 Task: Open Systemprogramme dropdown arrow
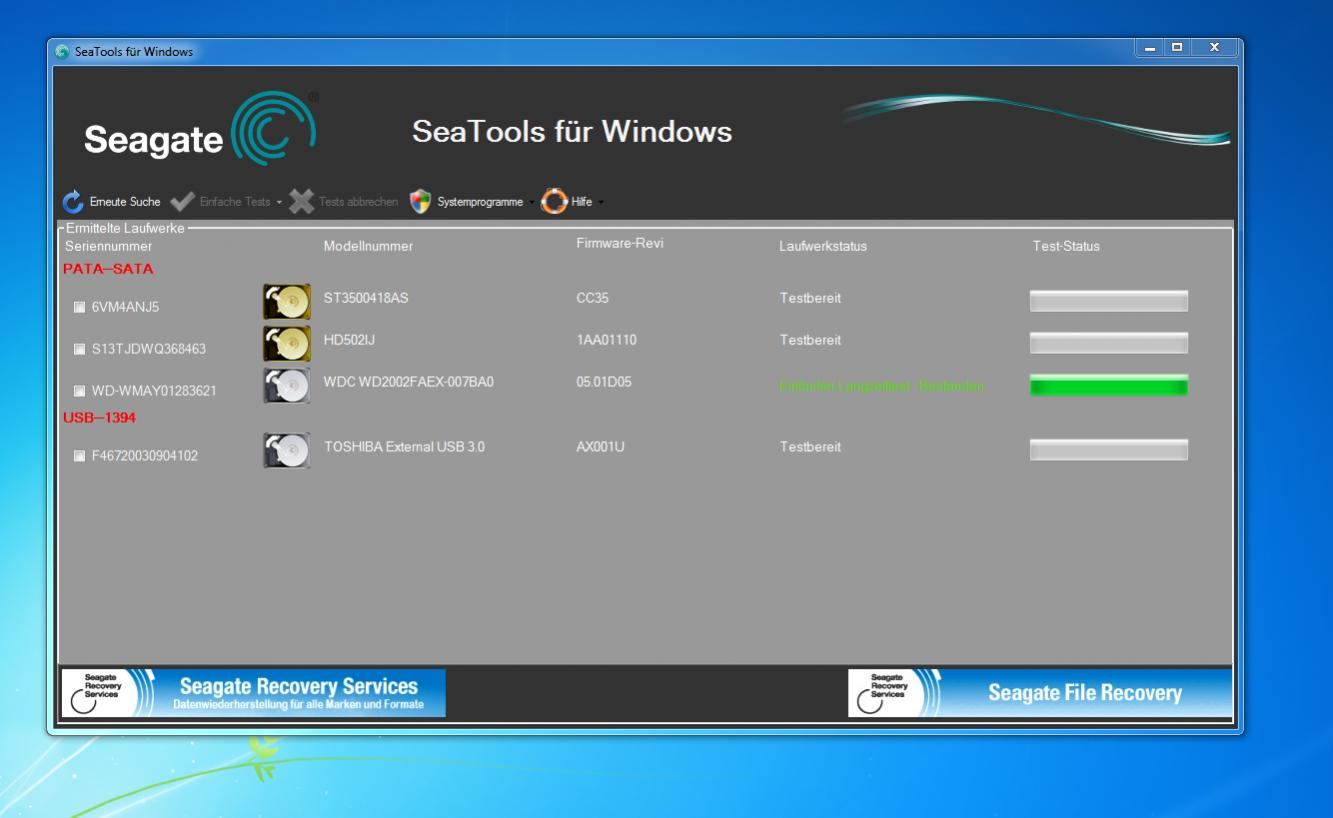(532, 202)
